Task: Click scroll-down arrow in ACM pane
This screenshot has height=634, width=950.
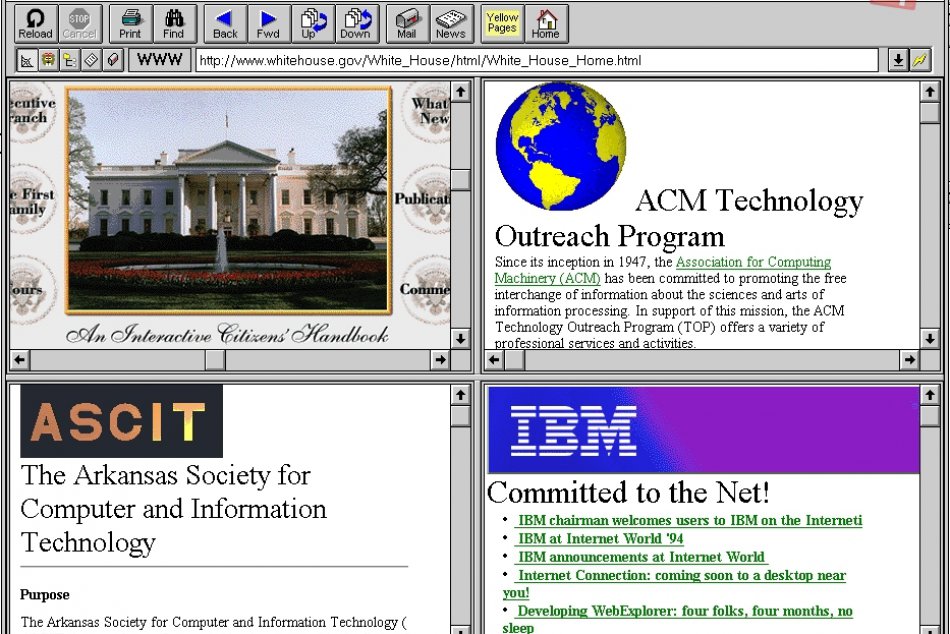Action: coord(930,339)
